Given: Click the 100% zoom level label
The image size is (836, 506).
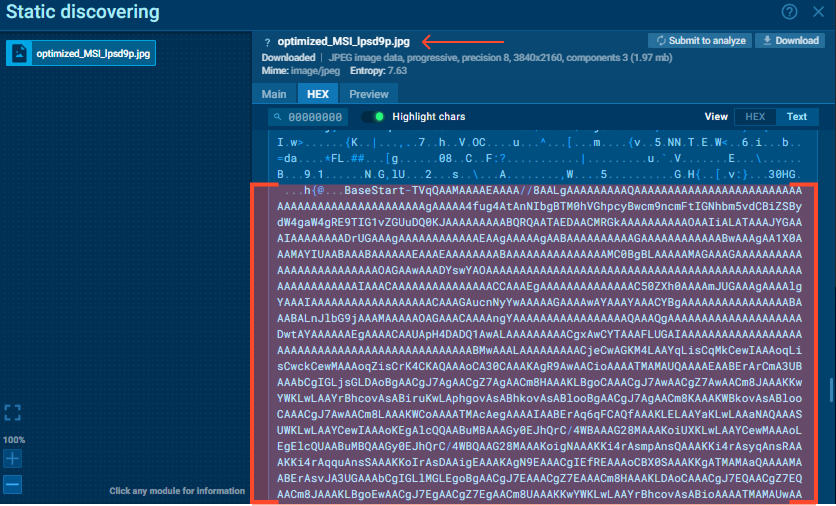Looking at the screenshot, I should click(14, 440).
